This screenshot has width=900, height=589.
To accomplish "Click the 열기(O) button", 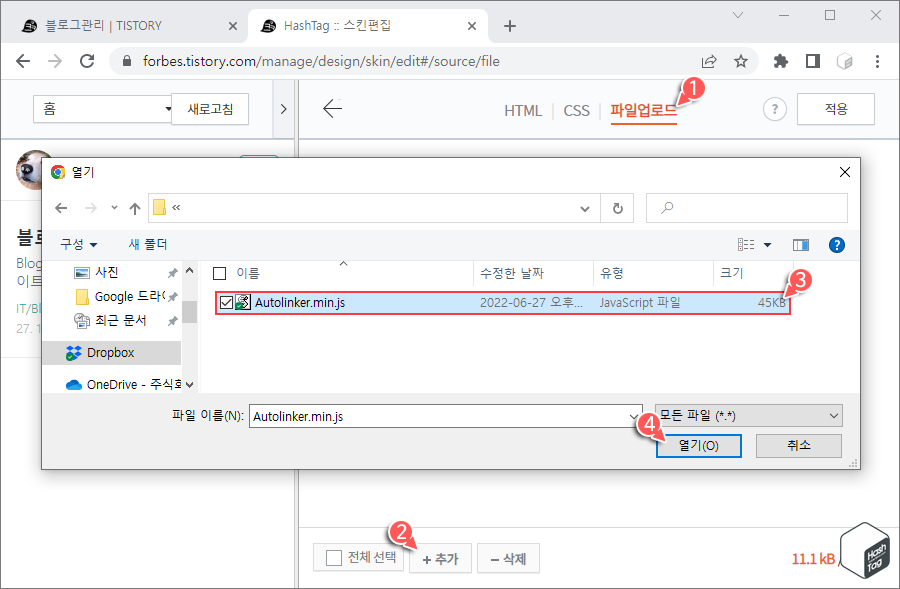I will [698, 445].
